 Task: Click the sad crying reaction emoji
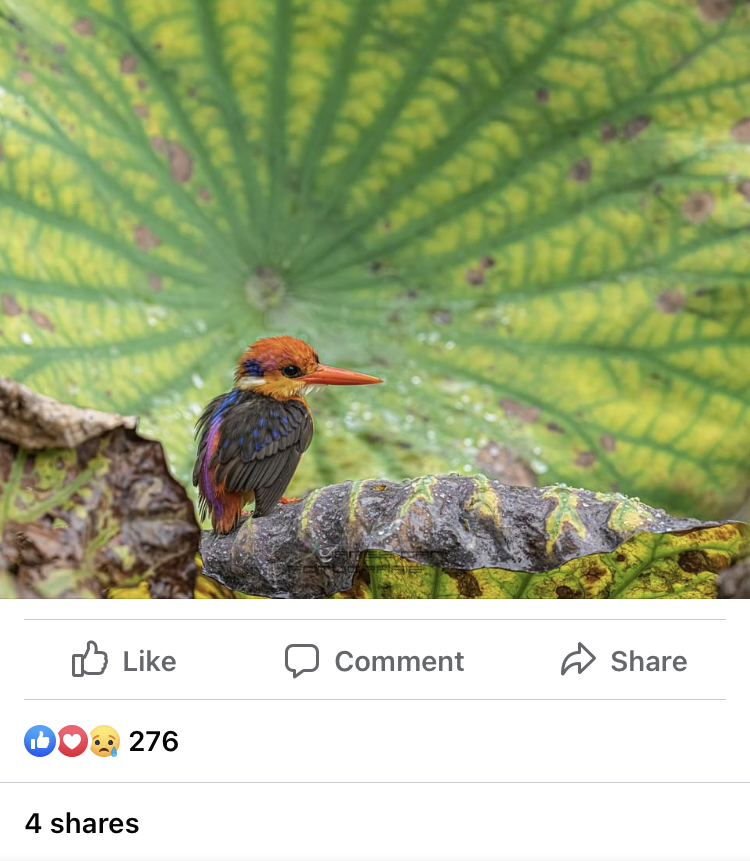104,741
